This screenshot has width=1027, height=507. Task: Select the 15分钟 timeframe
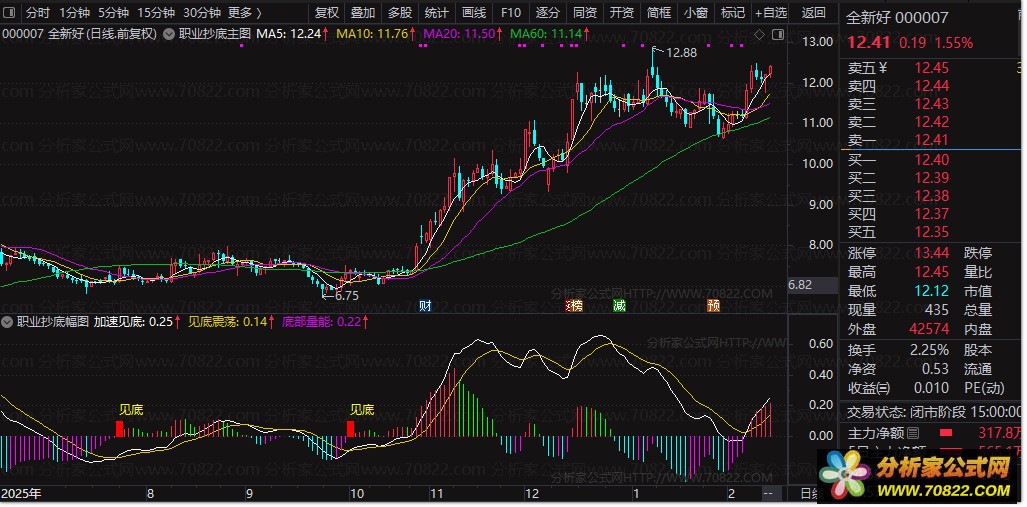point(156,13)
